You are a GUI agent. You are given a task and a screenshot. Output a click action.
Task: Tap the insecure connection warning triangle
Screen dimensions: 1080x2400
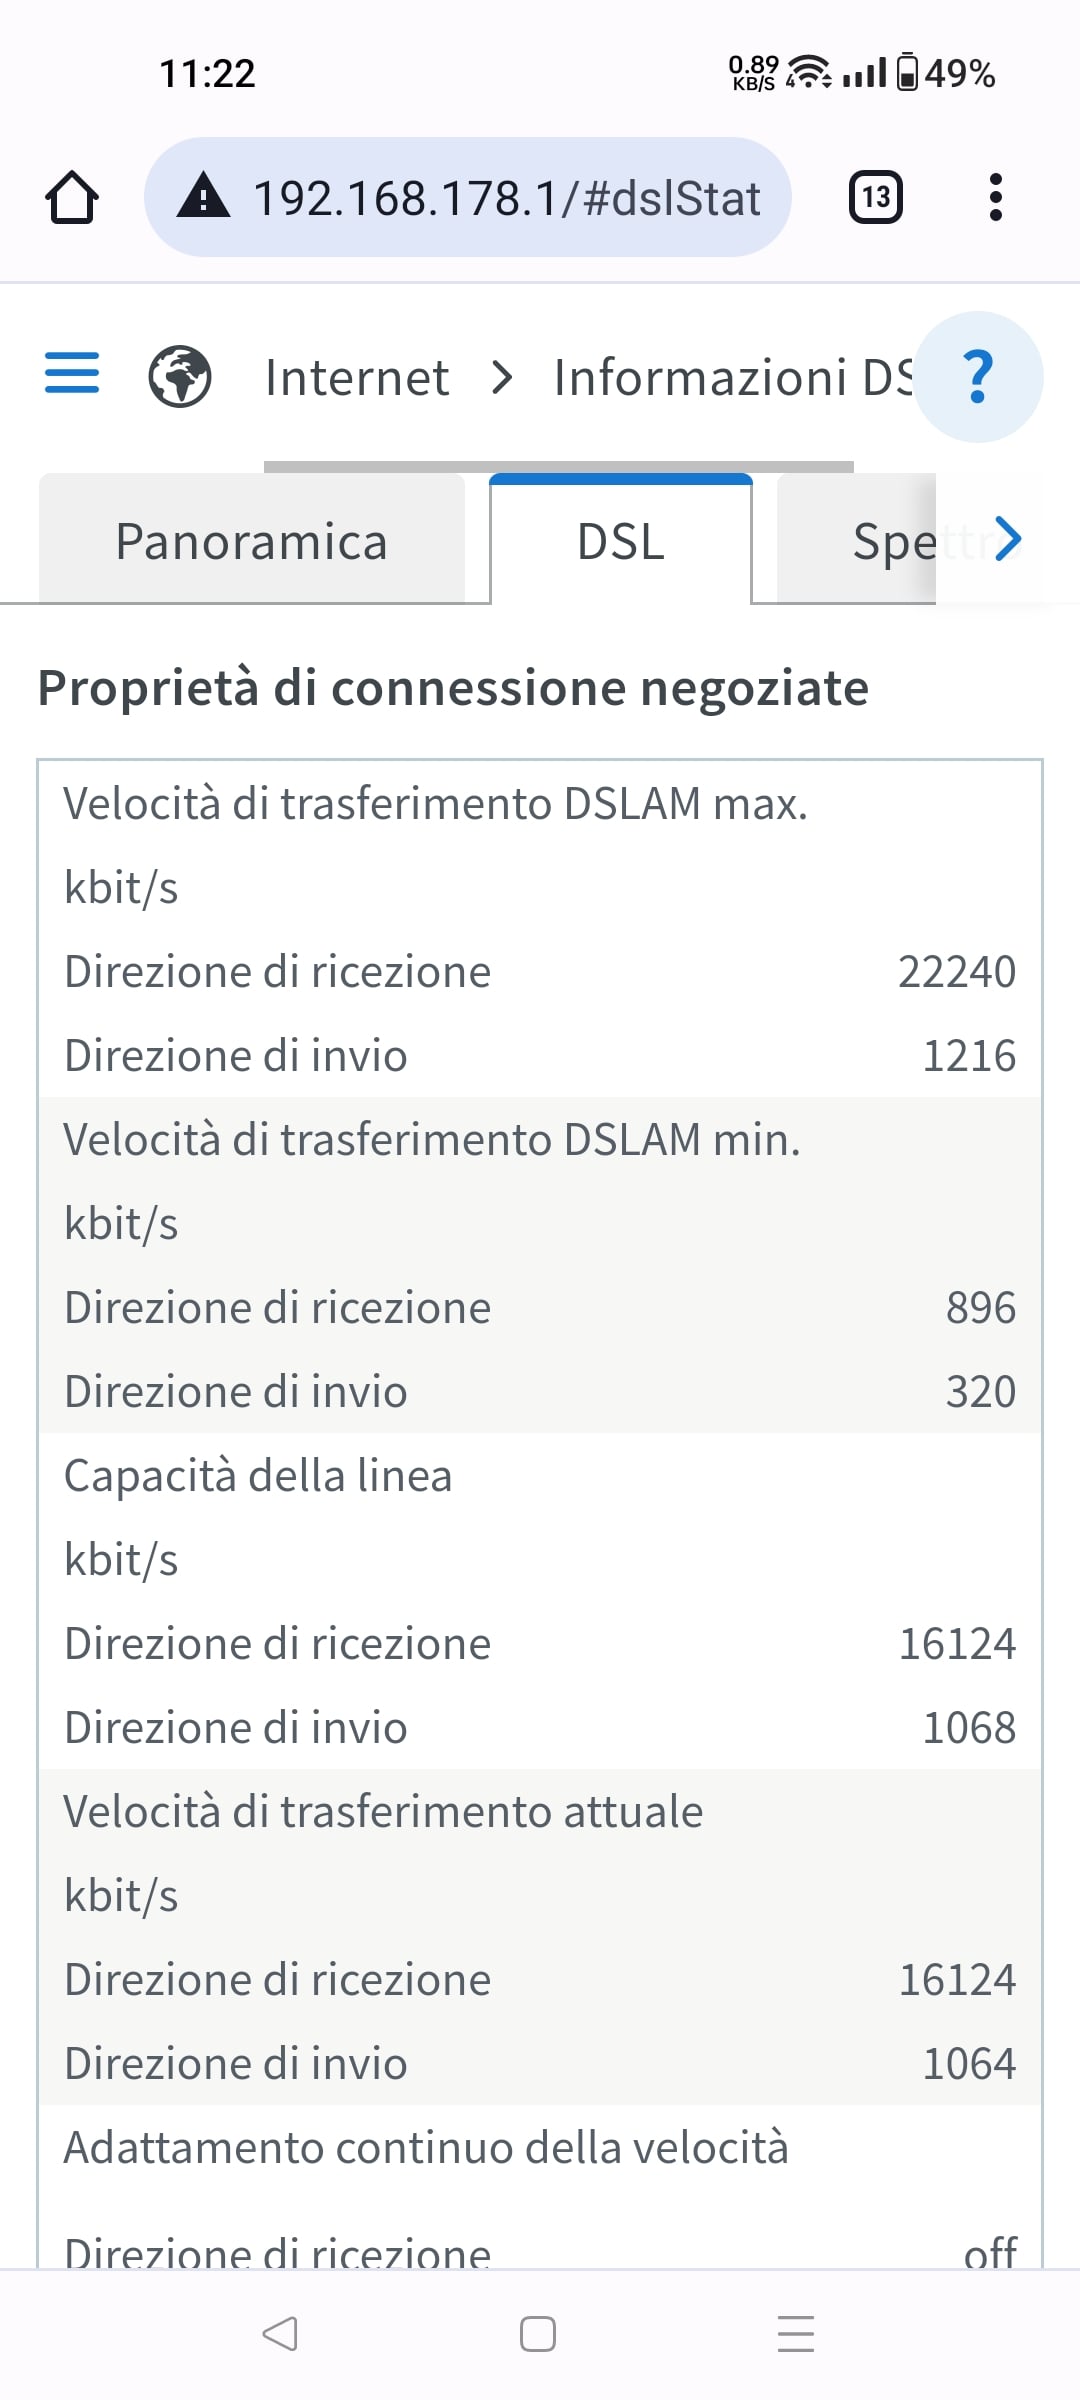203,196
